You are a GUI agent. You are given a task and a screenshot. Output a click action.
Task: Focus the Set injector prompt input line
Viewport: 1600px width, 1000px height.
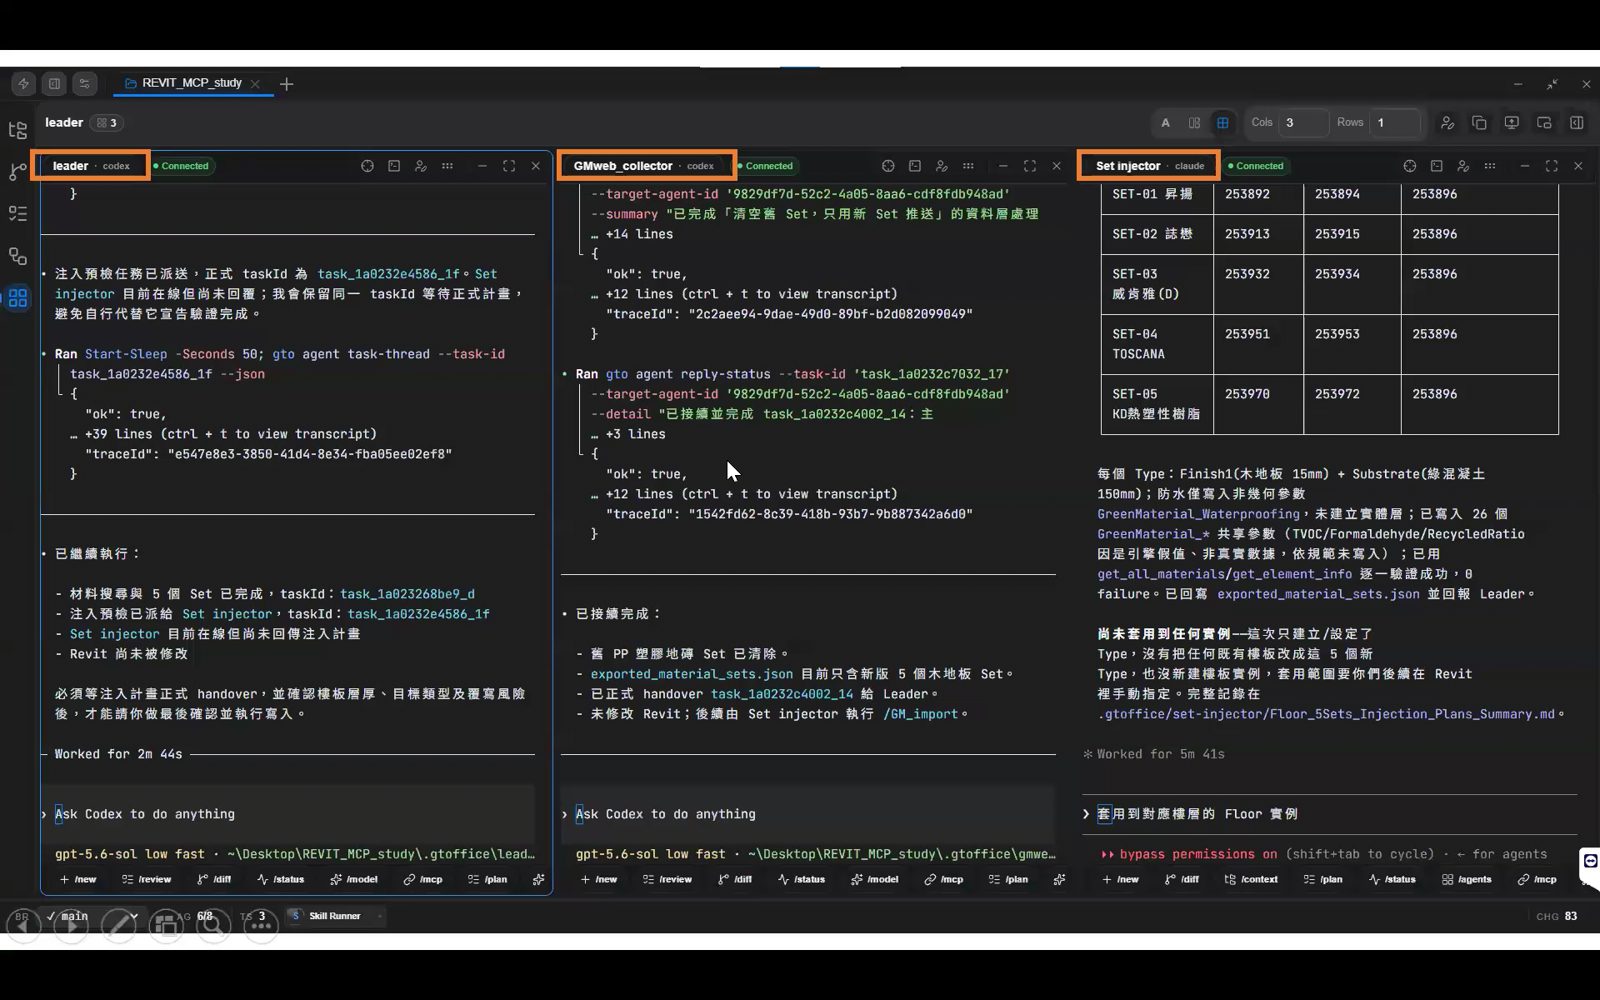click(1330, 814)
